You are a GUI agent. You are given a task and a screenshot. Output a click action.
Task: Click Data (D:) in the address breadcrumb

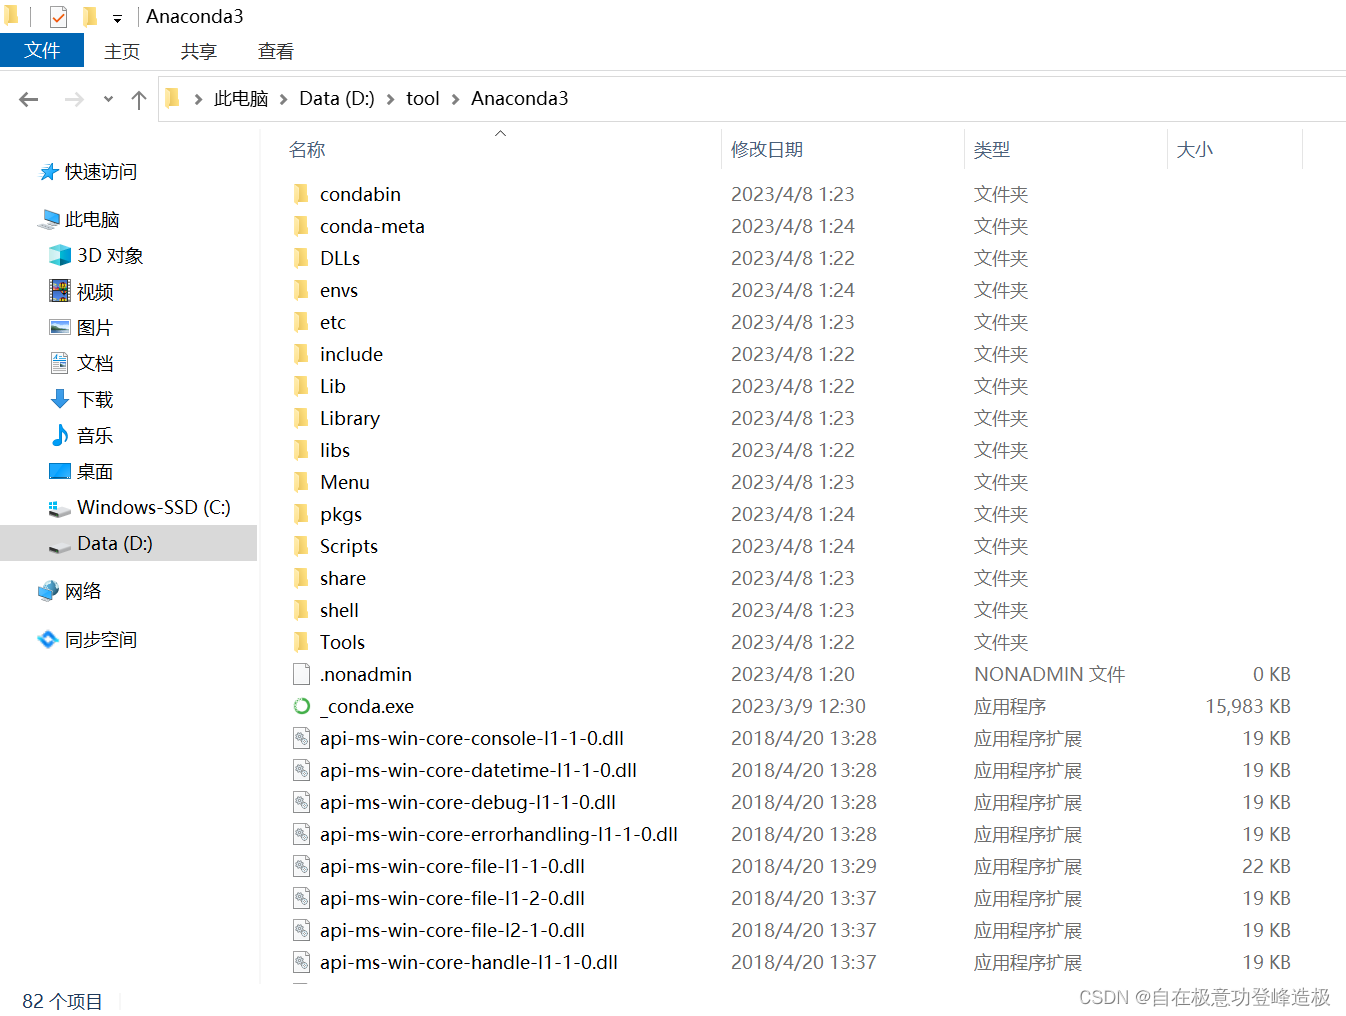337,98
